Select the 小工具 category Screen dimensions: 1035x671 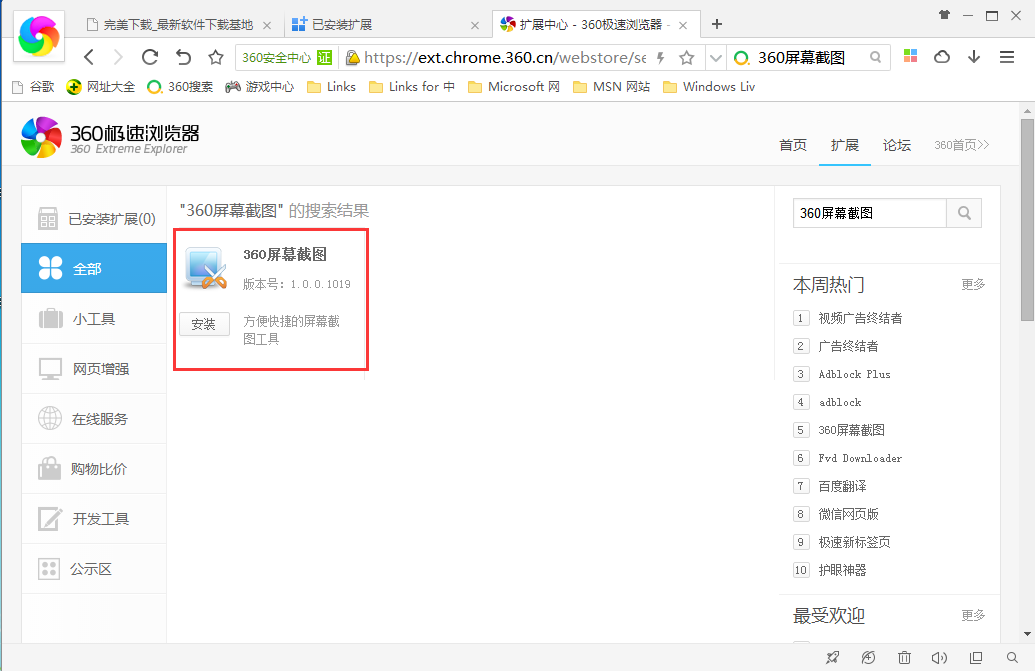pyautogui.click(x=94, y=319)
